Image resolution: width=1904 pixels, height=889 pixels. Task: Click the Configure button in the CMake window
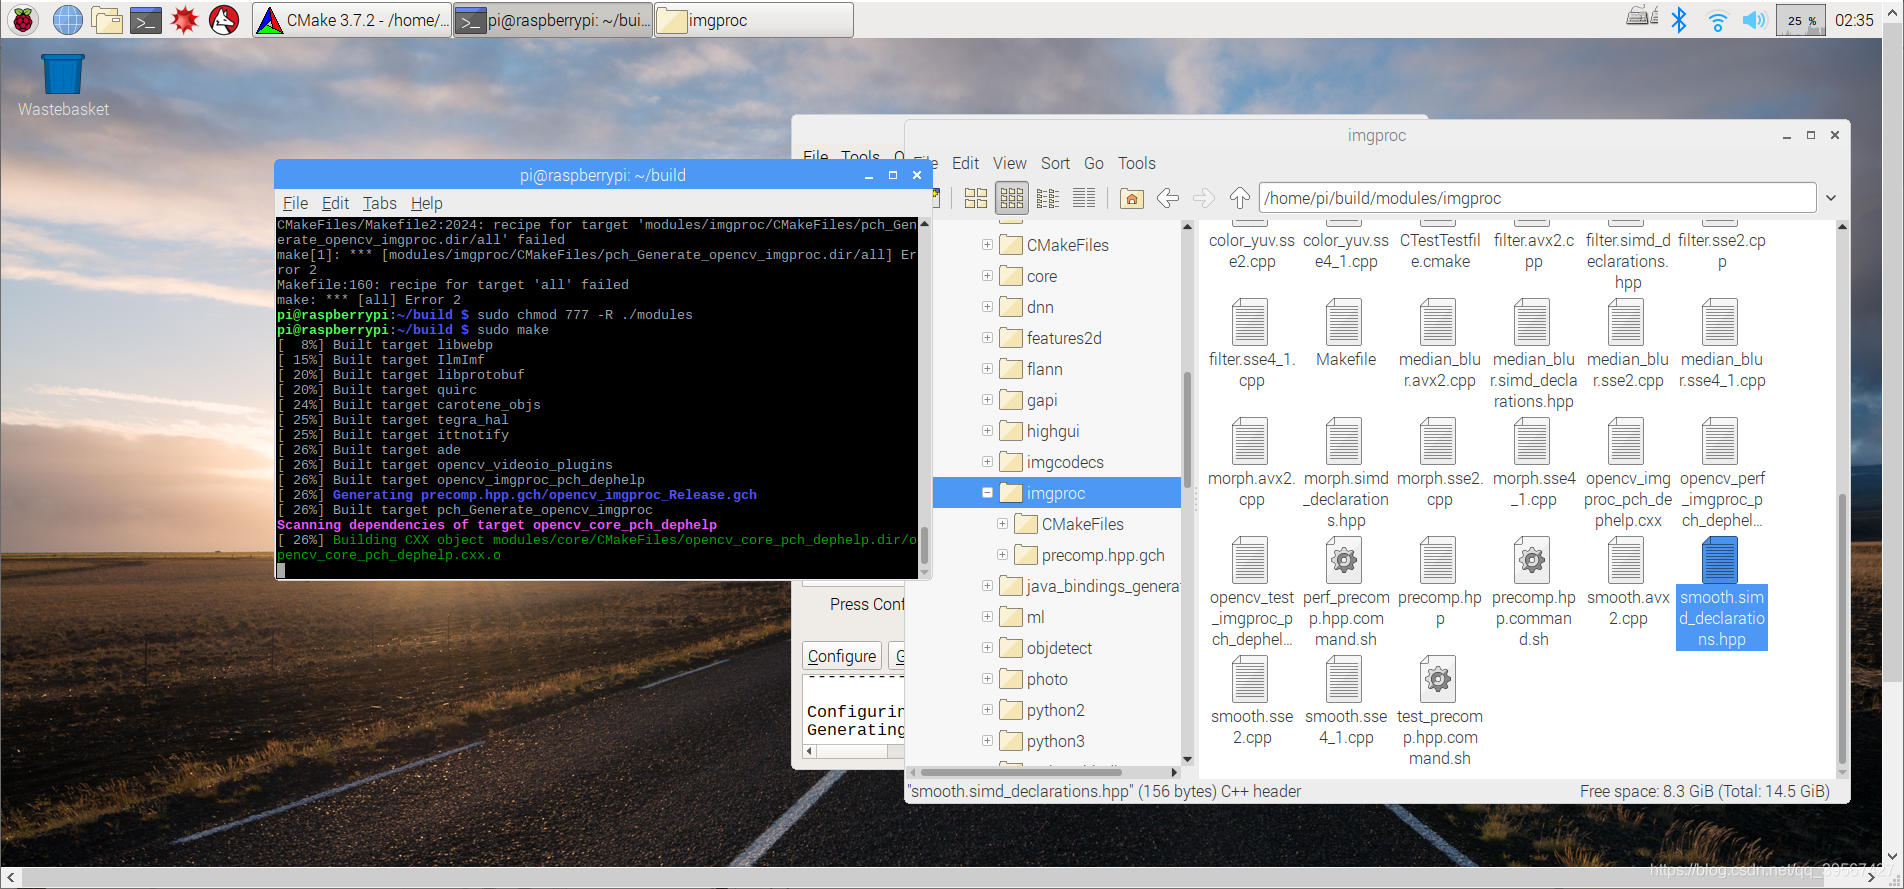tap(842, 656)
